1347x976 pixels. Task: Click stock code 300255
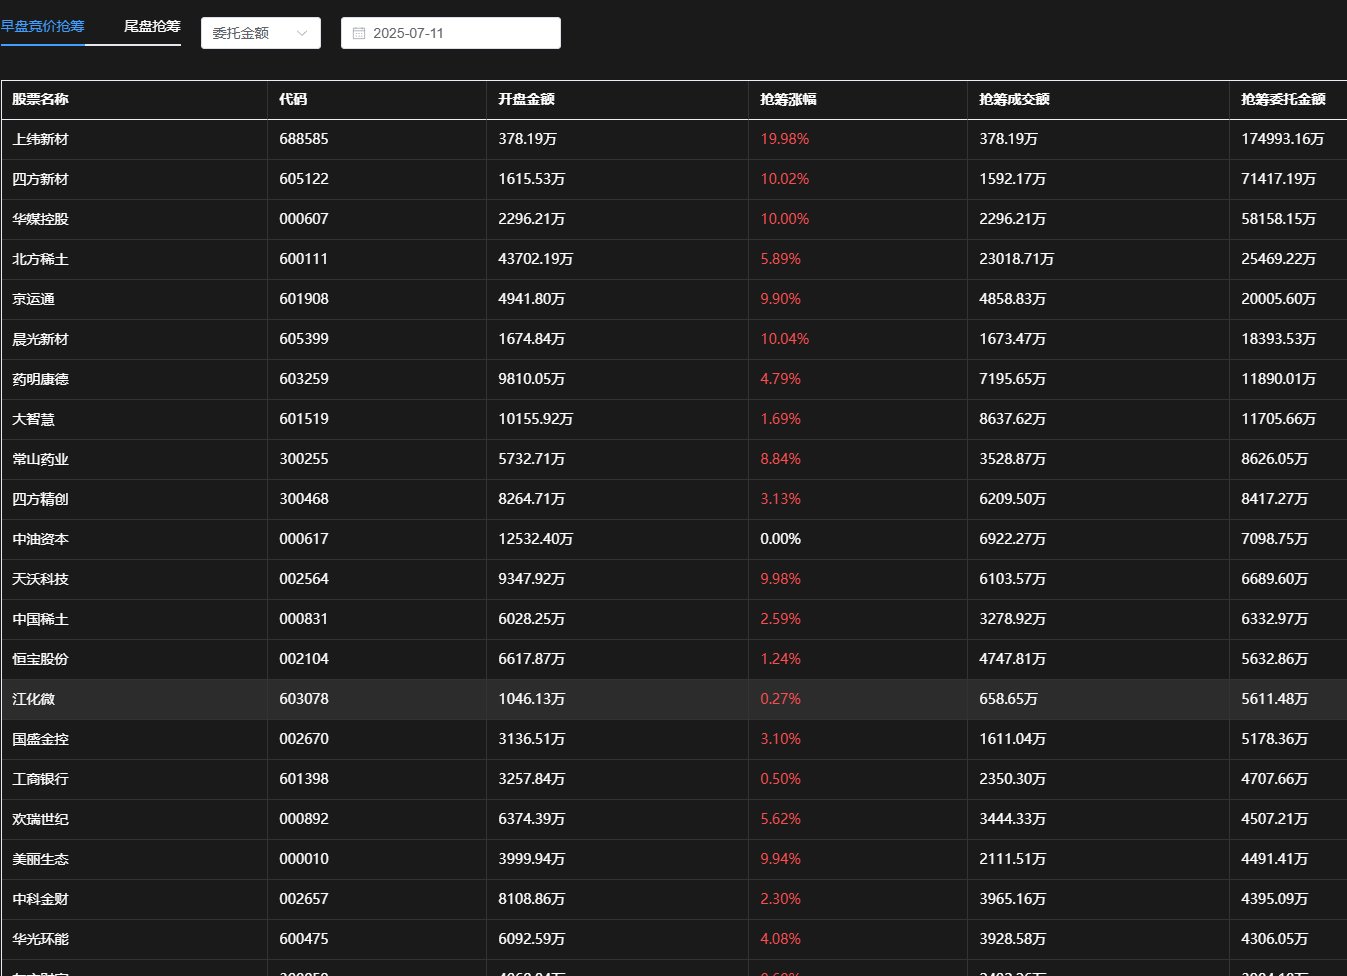click(x=304, y=459)
